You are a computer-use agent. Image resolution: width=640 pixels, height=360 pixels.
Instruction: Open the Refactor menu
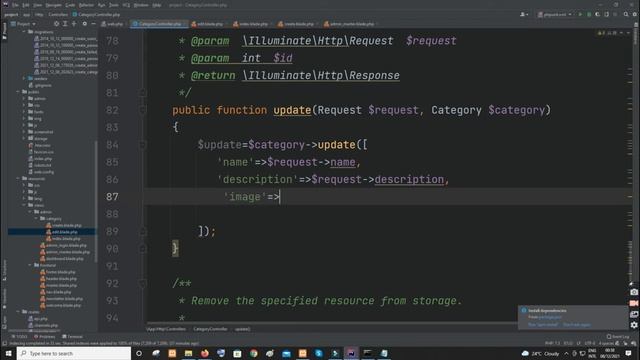(x=86, y=5)
